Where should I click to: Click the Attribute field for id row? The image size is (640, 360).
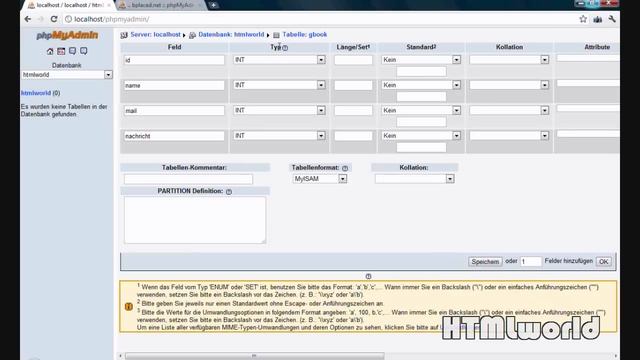click(x=588, y=58)
